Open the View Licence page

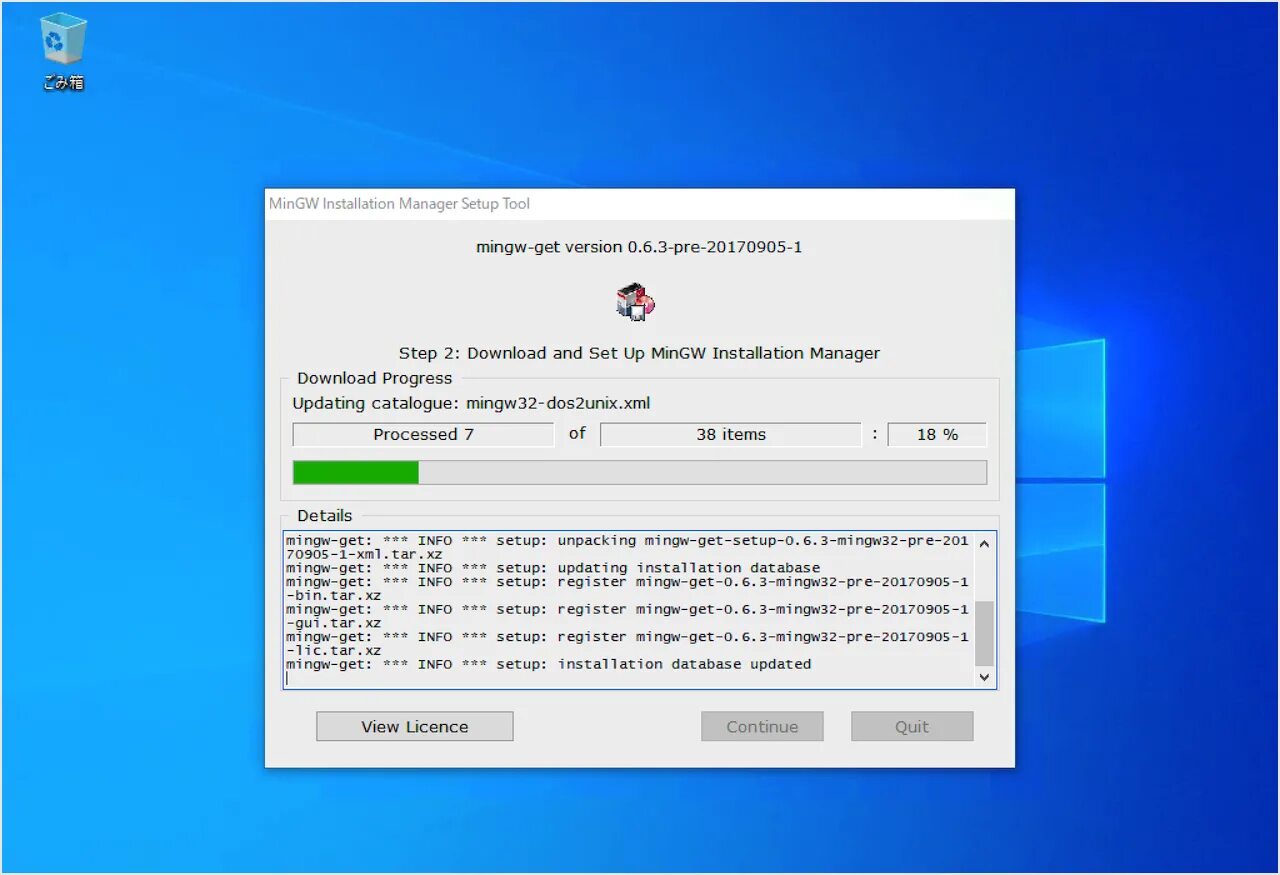point(415,727)
